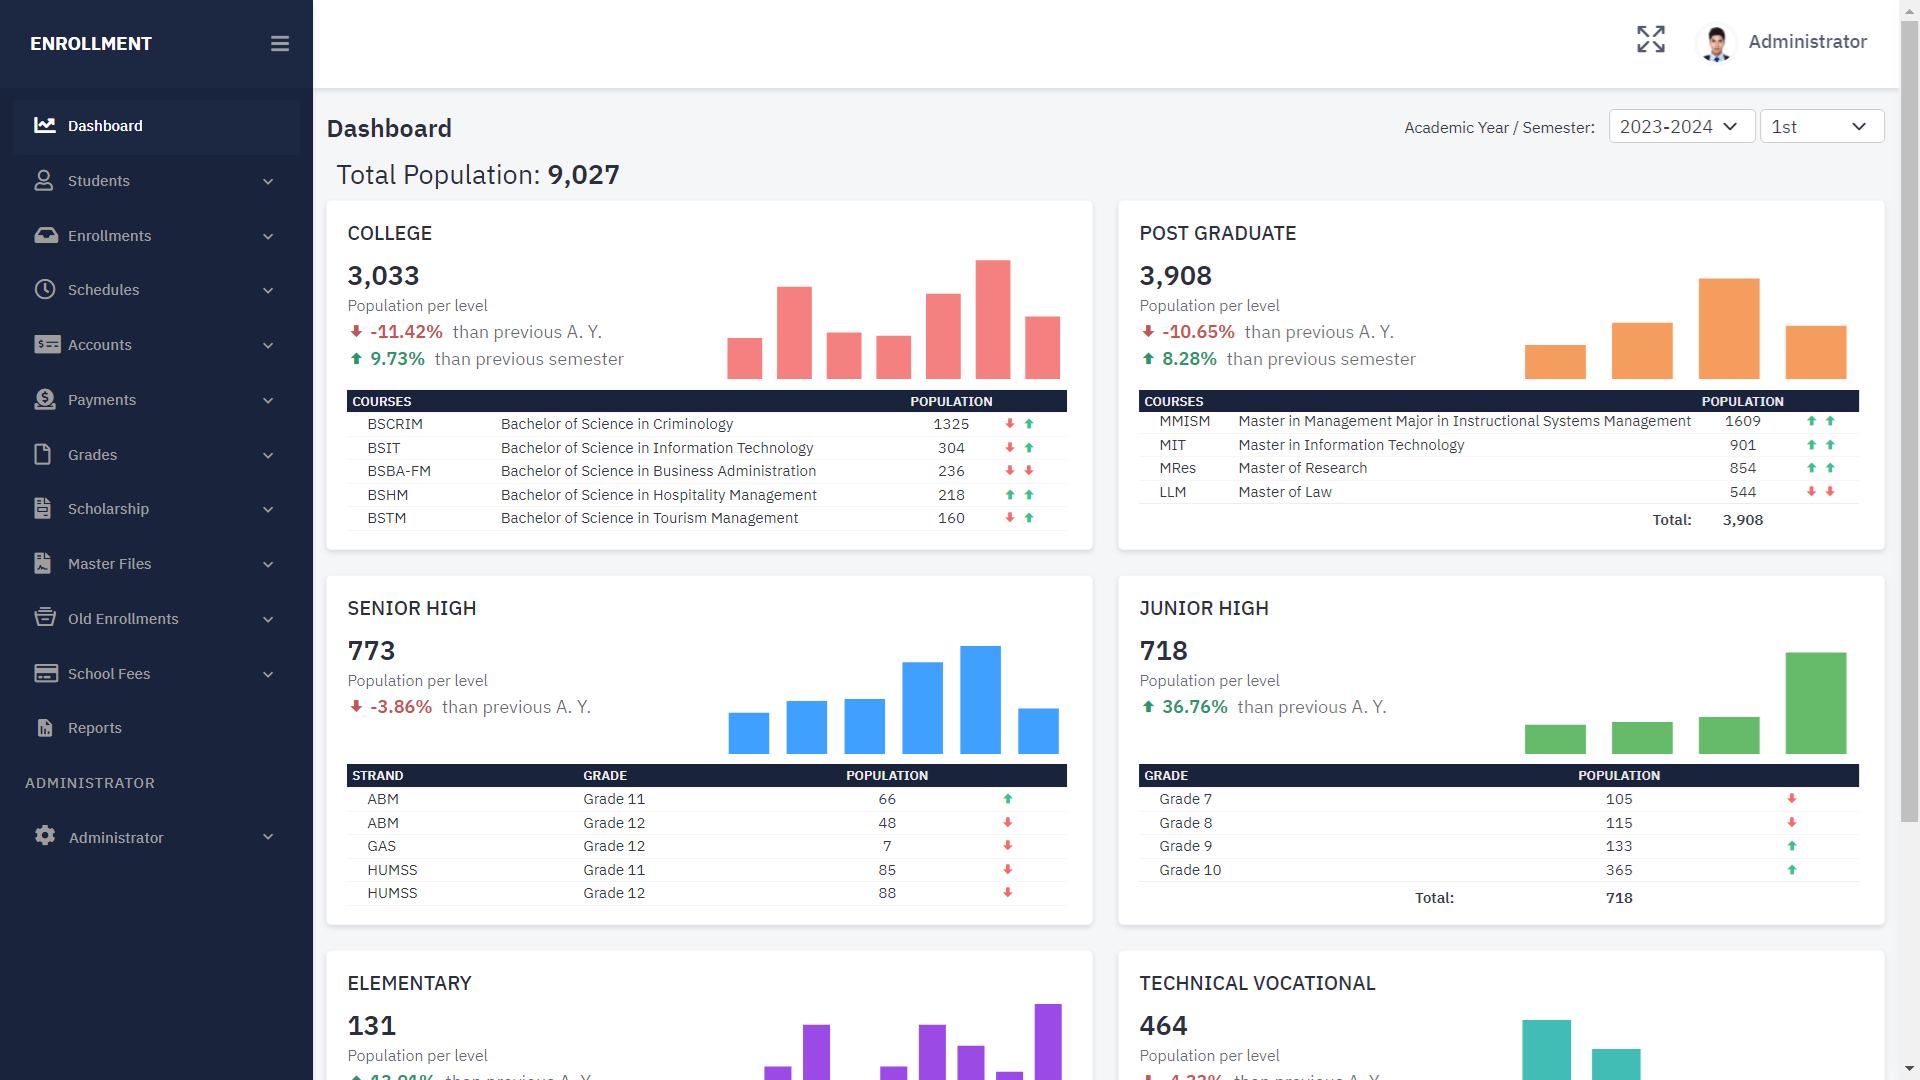1920x1080 pixels.
Task: Toggle the hamburger sidebar menu icon
Action: [x=280, y=44]
